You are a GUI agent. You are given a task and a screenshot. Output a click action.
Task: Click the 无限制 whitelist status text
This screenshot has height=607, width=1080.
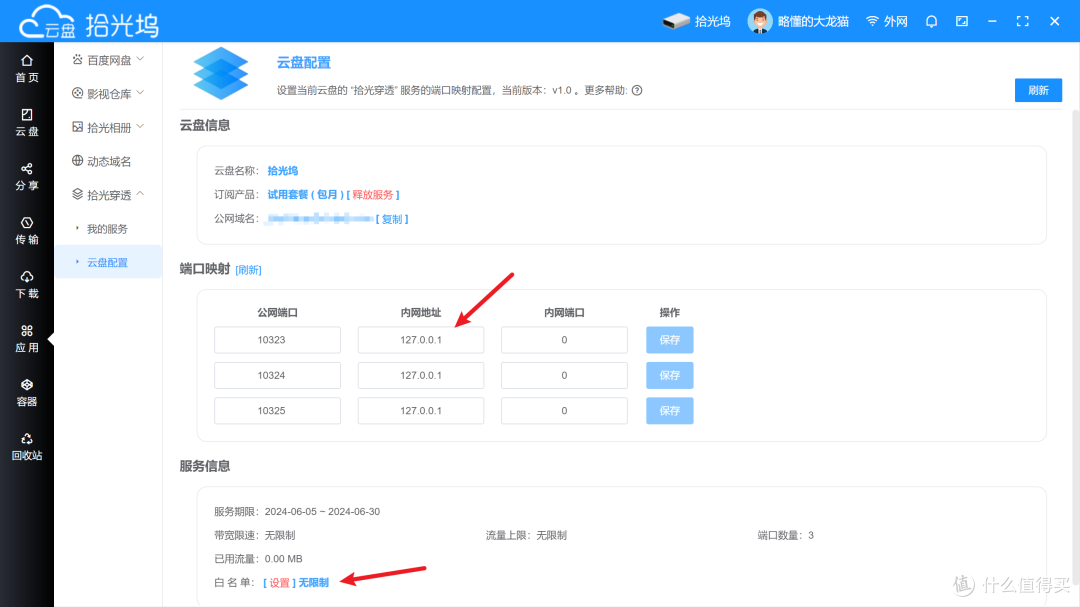[313, 583]
